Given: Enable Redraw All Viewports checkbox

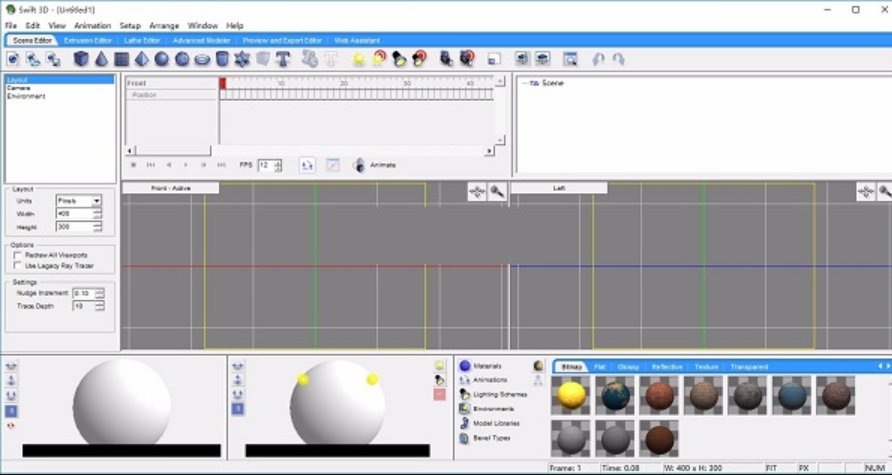Looking at the screenshot, I should click(18, 256).
